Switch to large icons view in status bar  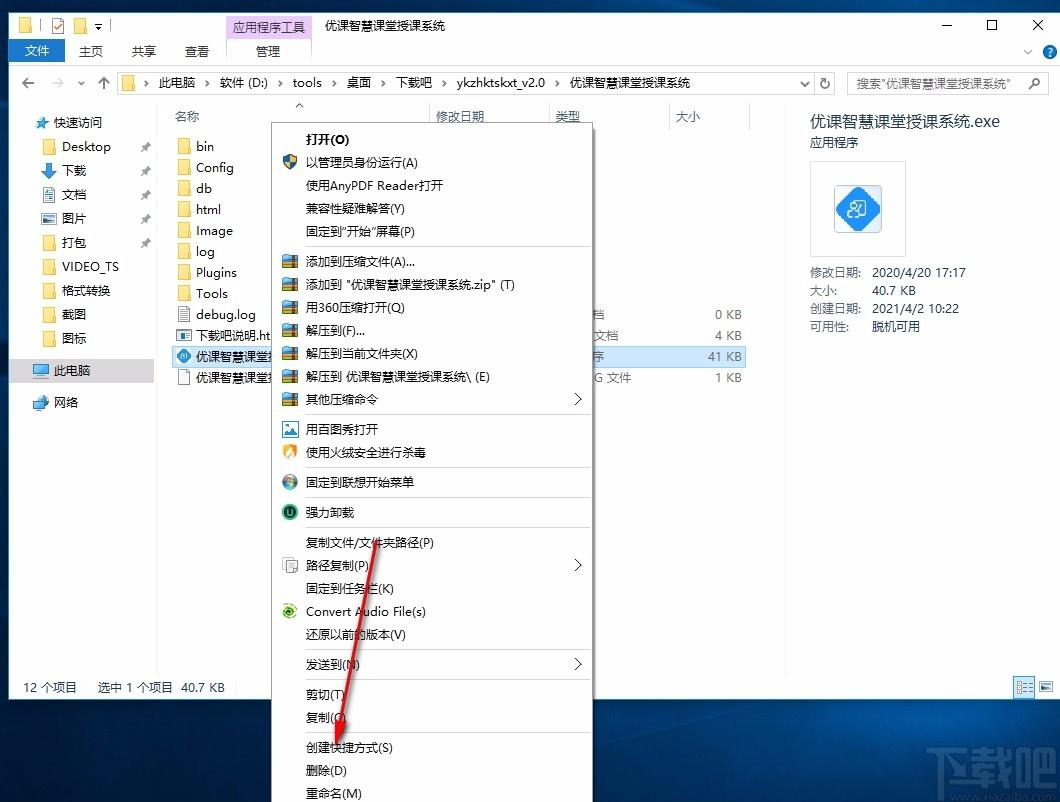pyautogui.click(x=1046, y=687)
